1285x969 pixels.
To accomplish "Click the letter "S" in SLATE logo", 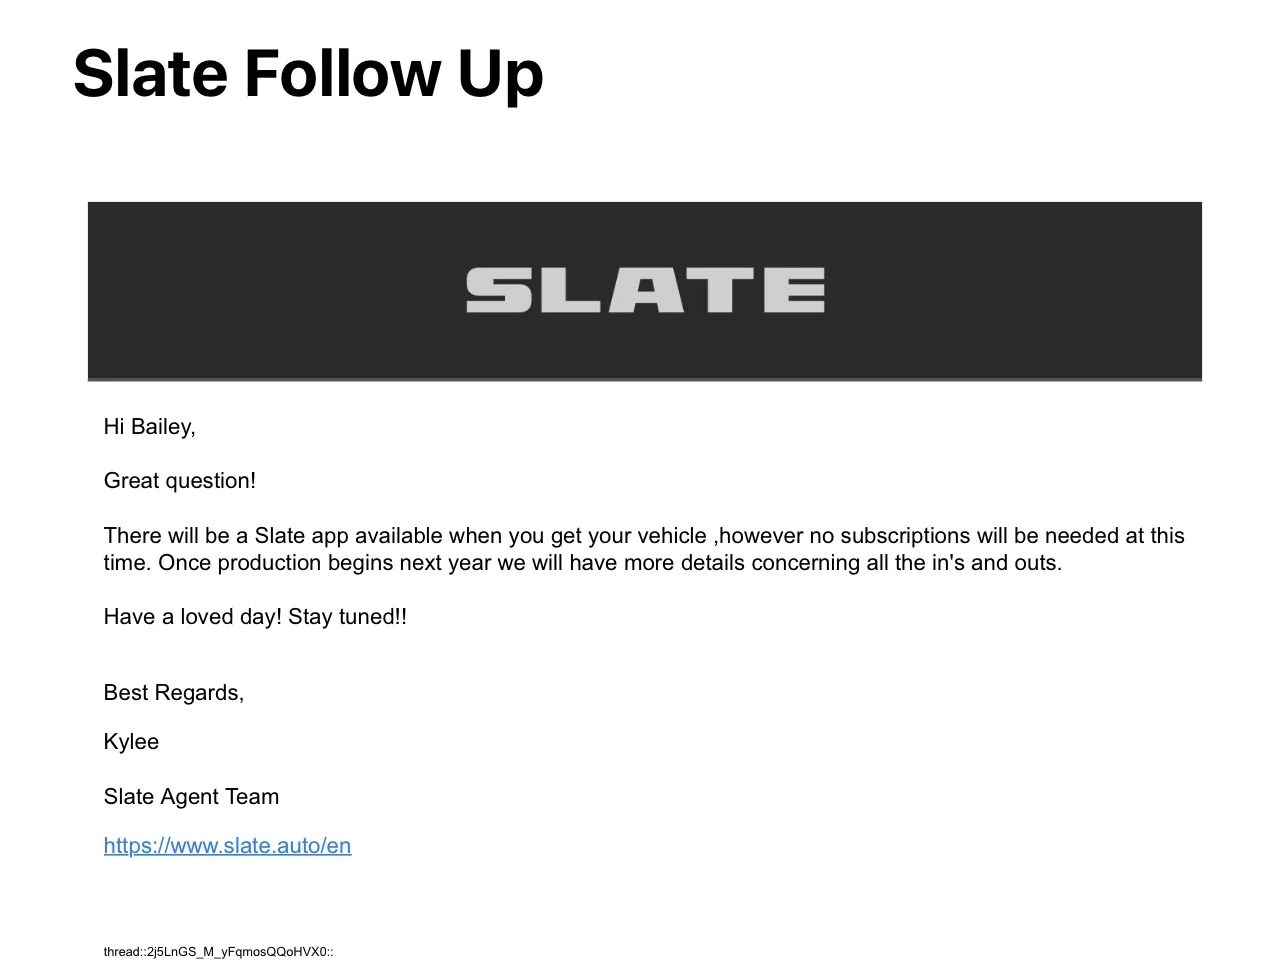I will (498, 290).
